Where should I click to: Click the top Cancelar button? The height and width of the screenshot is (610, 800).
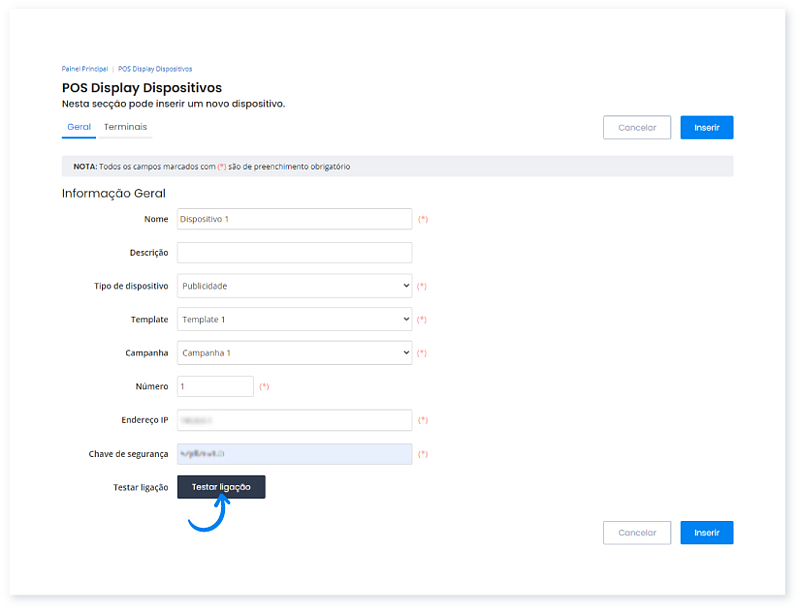(x=637, y=128)
